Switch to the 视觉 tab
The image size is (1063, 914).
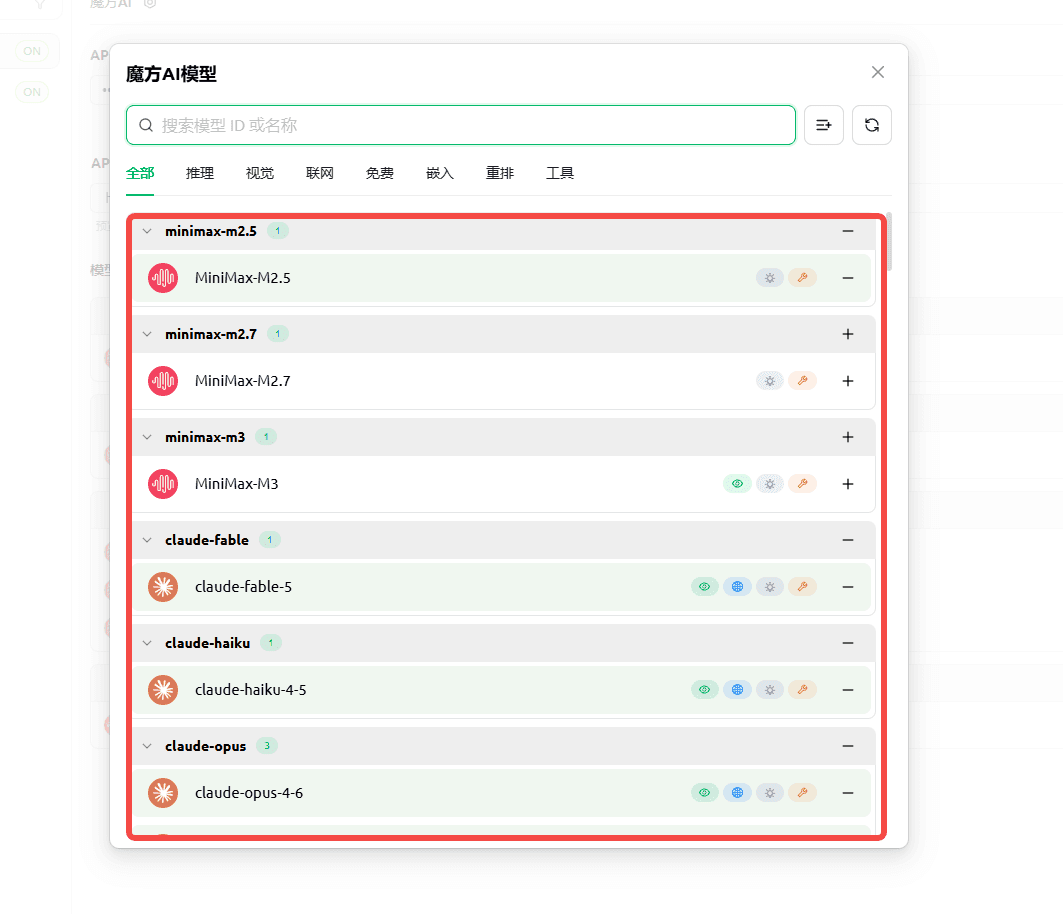point(260,174)
